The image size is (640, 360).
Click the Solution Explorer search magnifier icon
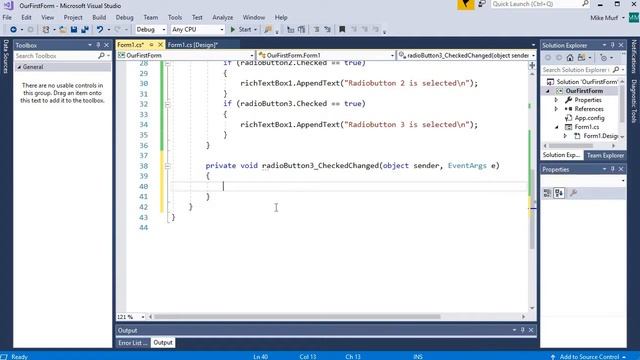(616, 70)
